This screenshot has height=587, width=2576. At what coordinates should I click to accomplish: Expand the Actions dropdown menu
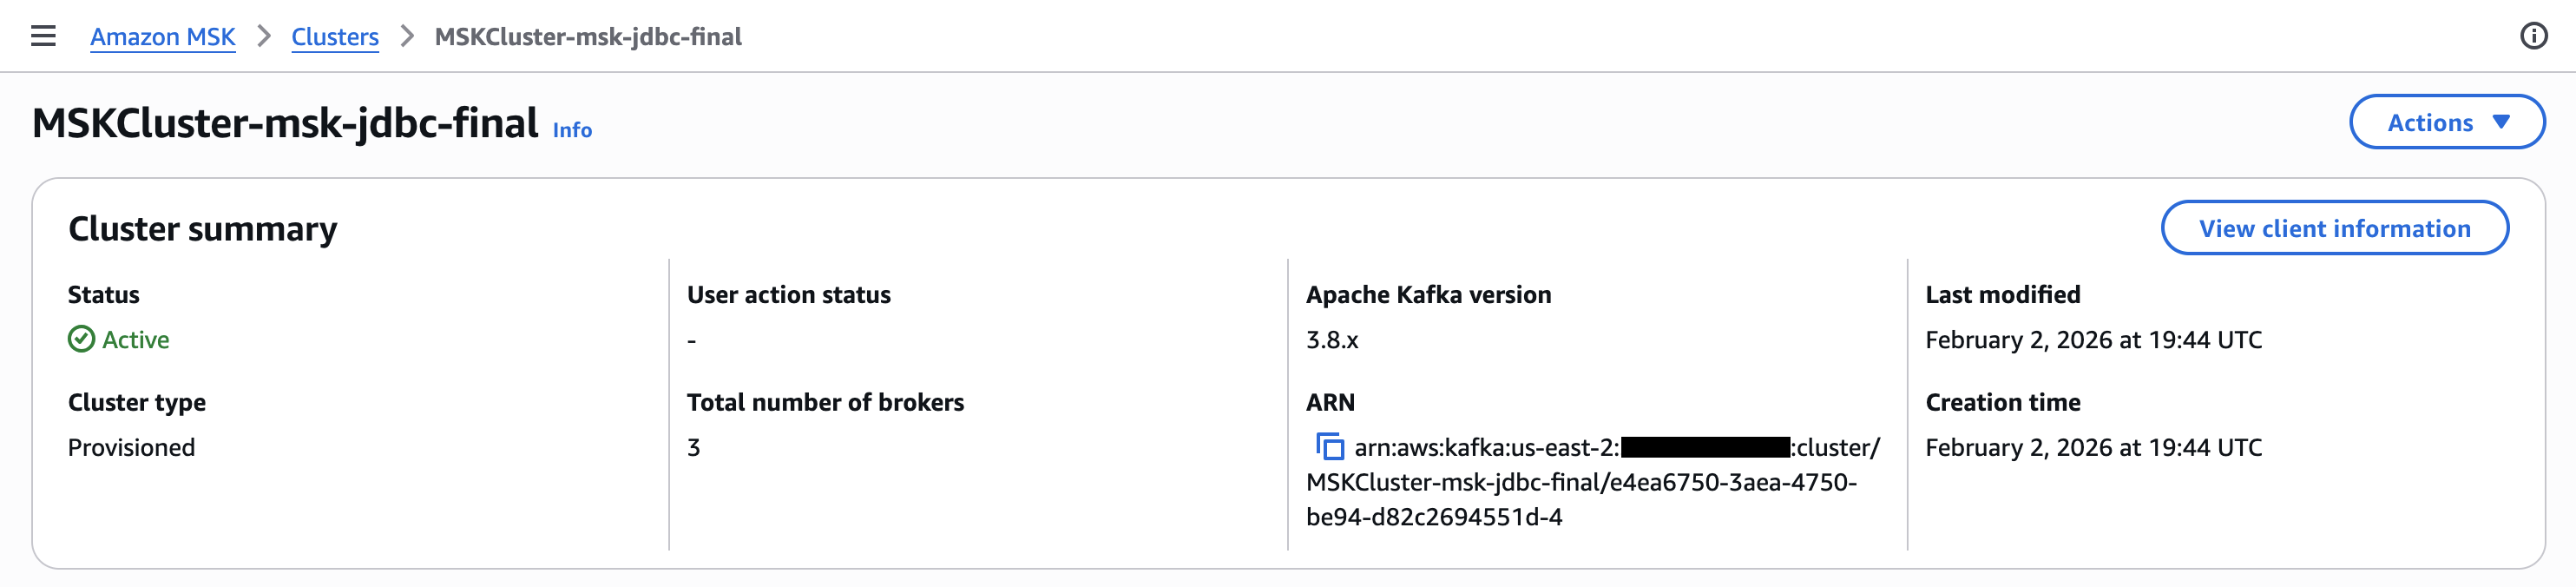click(x=2446, y=122)
